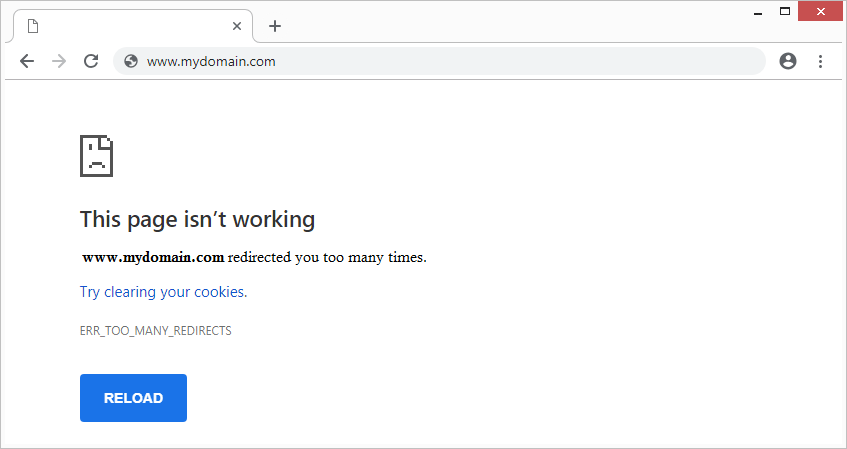Click the forward navigation arrow

click(x=58, y=61)
